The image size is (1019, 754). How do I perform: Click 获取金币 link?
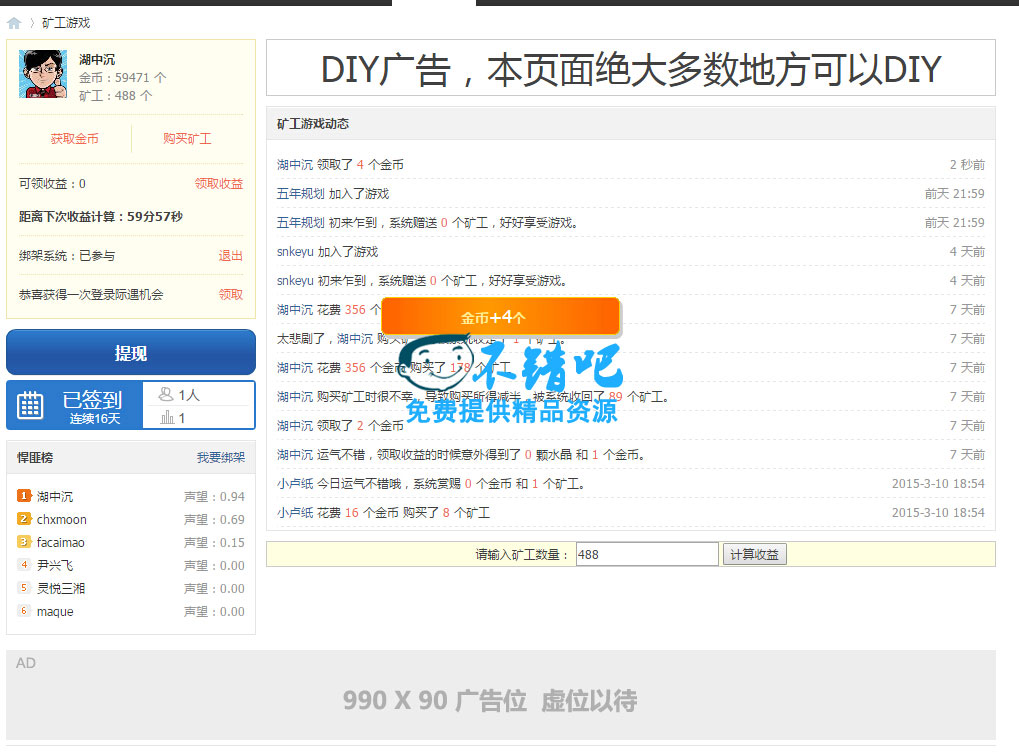pyautogui.click(x=75, y=138)
